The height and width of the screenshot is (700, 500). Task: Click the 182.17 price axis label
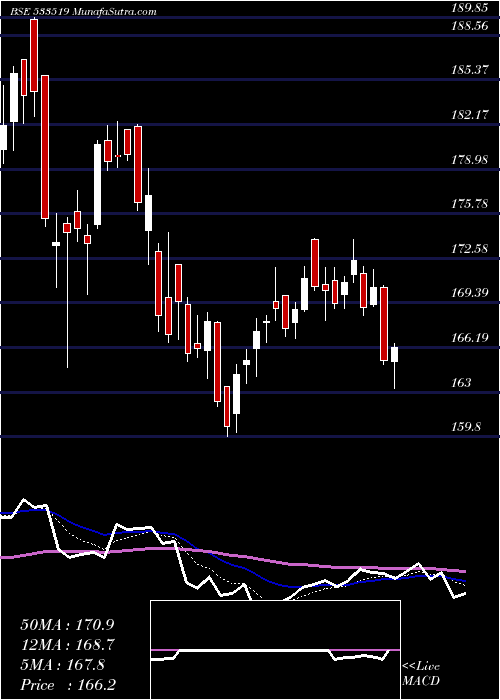[470, 115]
